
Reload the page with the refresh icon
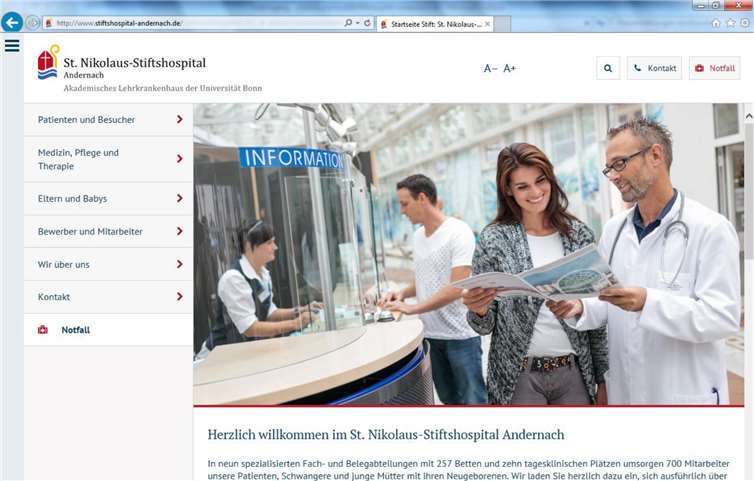click(367, 23)
